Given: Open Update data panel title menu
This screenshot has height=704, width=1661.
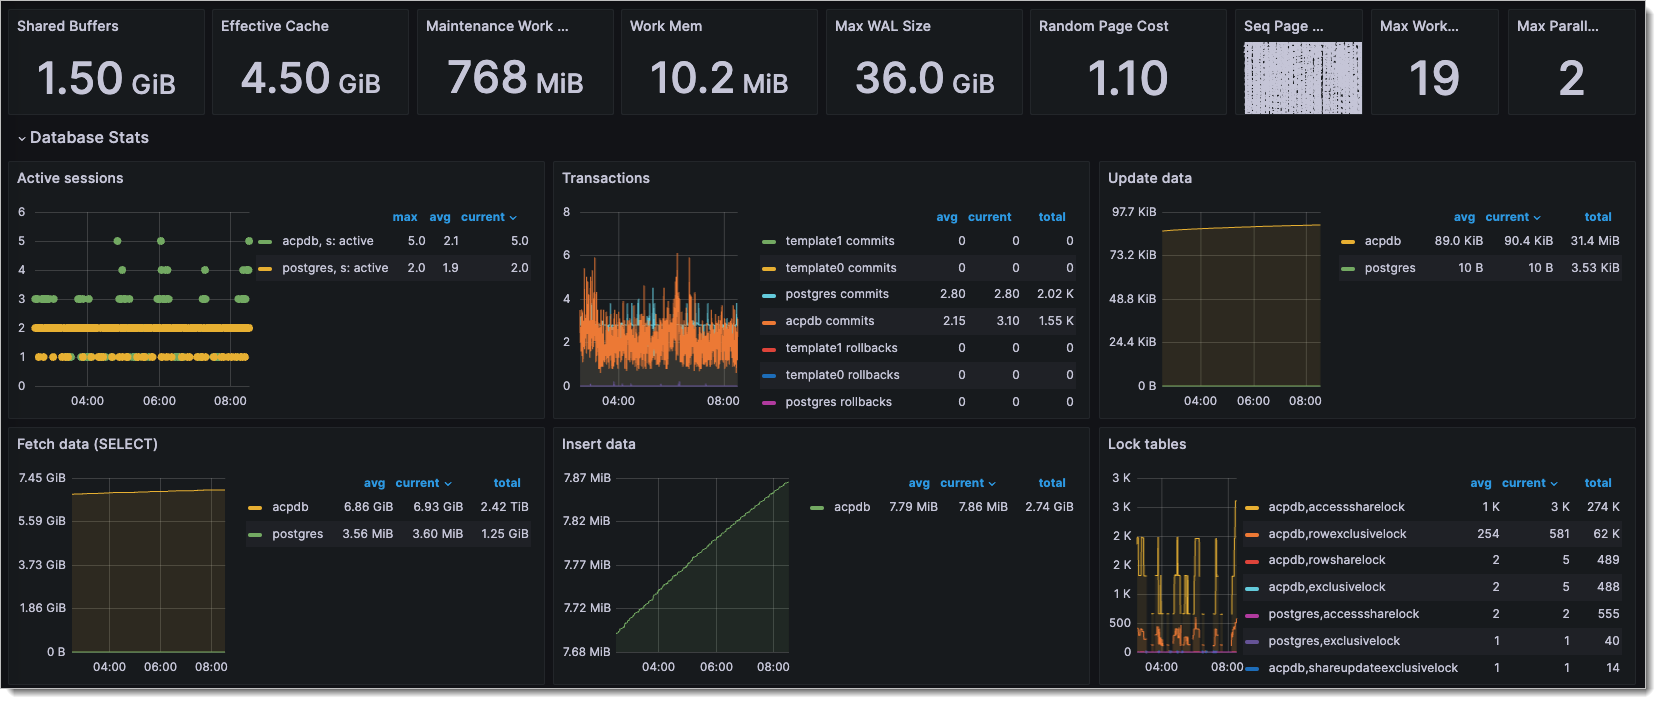Looking at the screenshot, I should [x=1149, y=178].
